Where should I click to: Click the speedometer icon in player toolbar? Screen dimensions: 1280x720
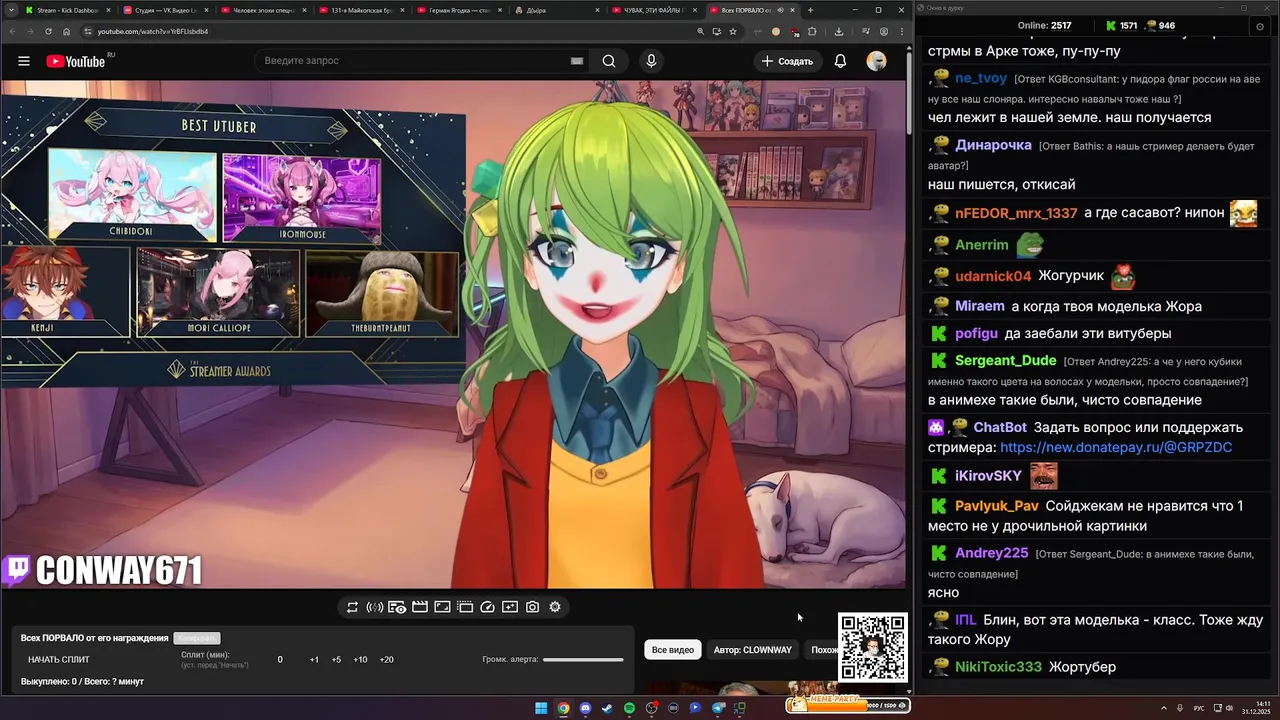488,607
